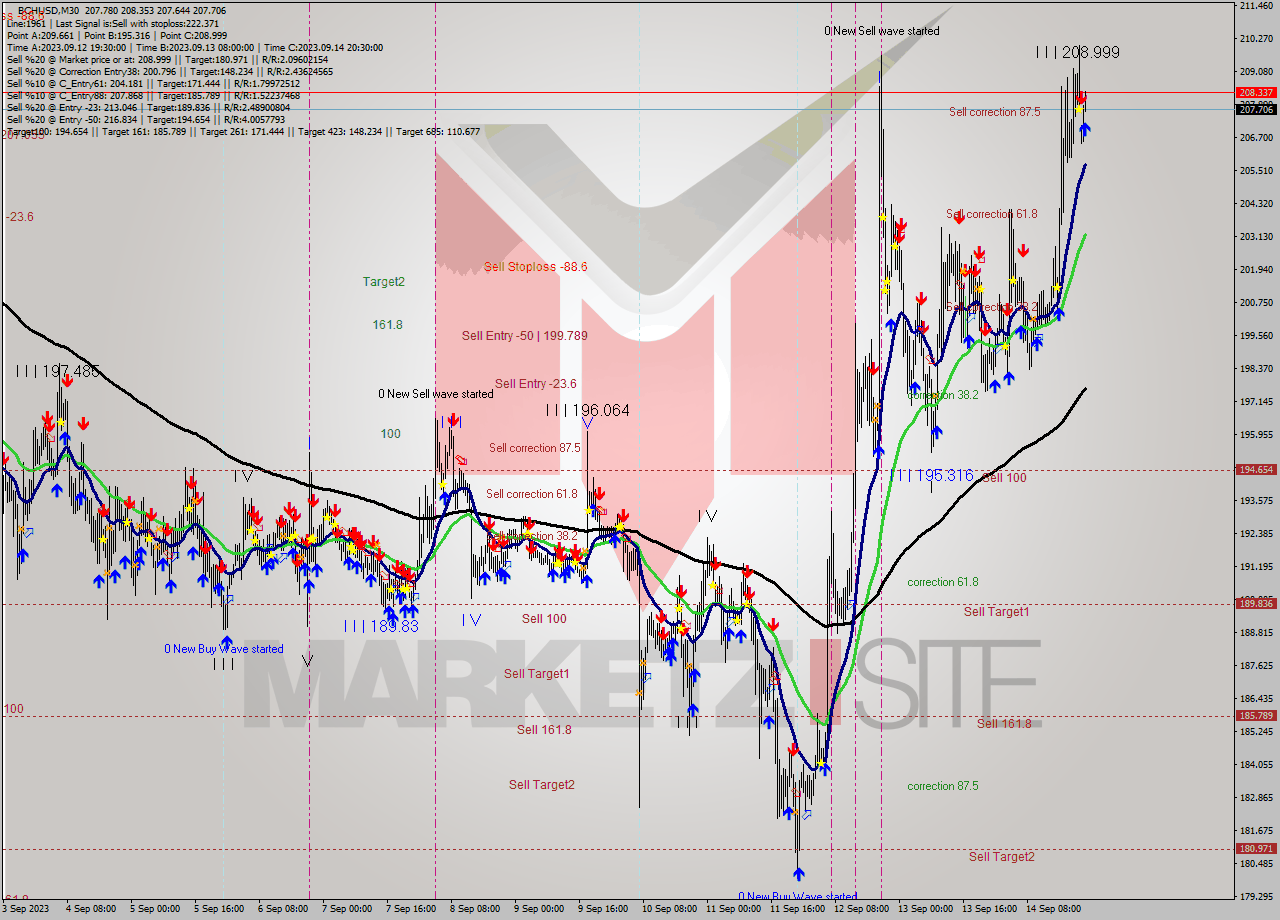1280x920 pixels.
Task: Click the 198.370 price axis label
Action: [x=1257, y=368]
